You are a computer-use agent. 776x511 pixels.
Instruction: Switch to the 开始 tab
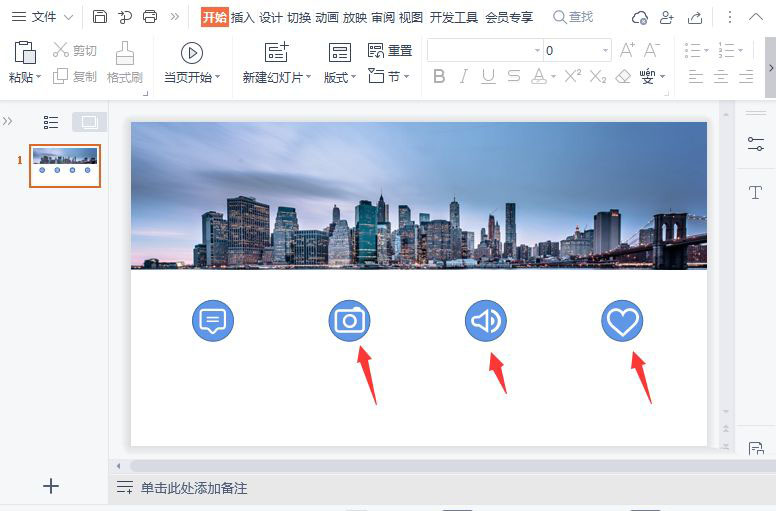[215, 17]
